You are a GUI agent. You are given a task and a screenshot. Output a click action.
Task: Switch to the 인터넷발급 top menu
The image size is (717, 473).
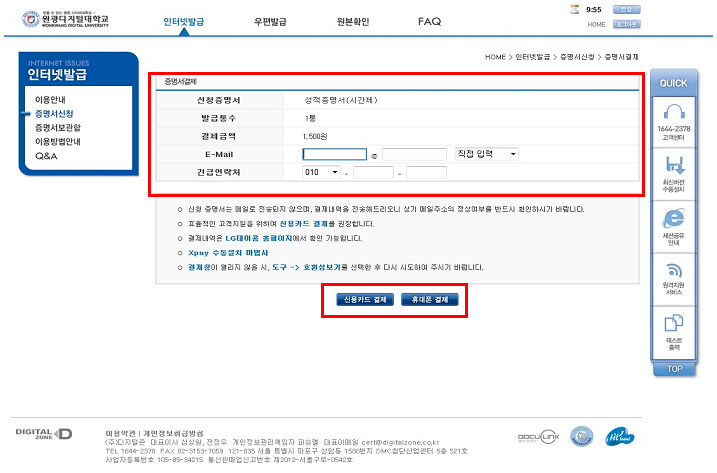click(184, 22)
